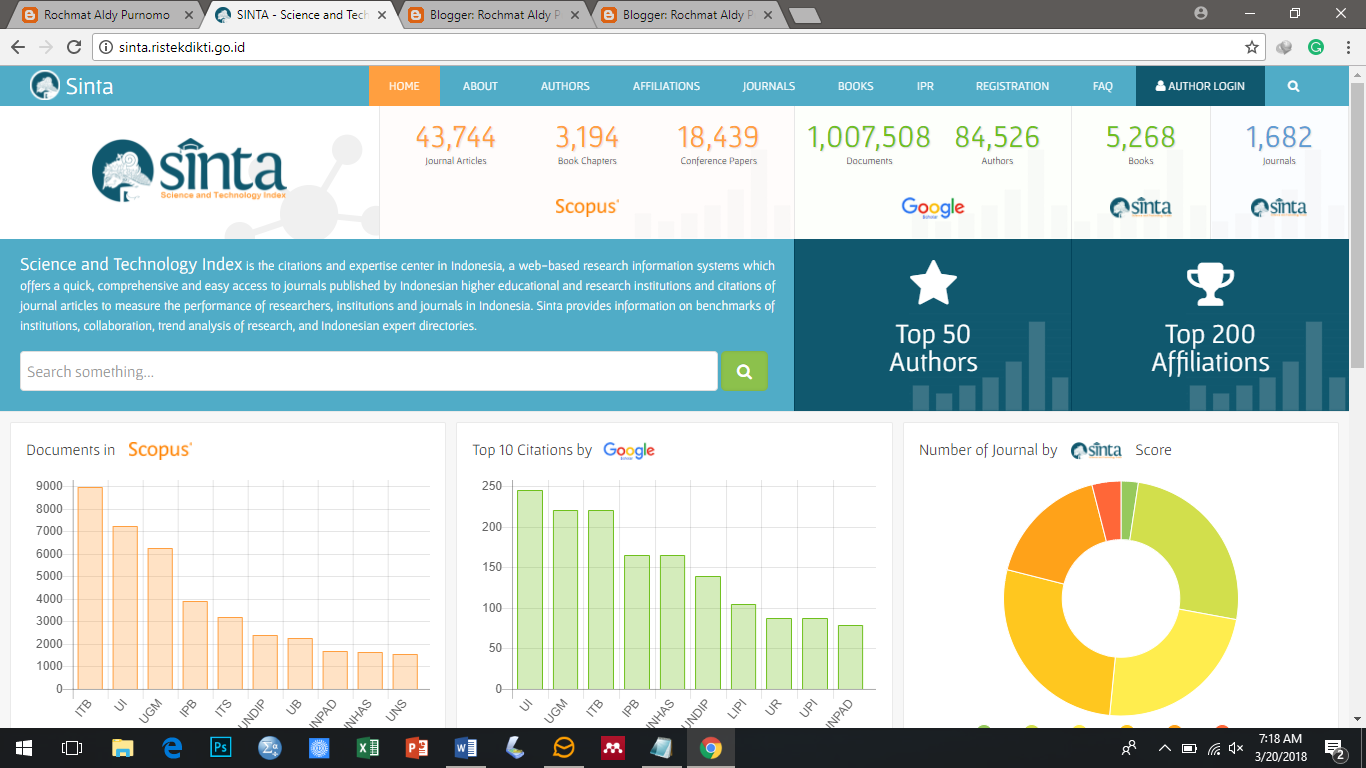The height and width of the screenshot is (768, 1366).
Task: Open the AFFILIATIONS menu item
Action: click(666, 86)
